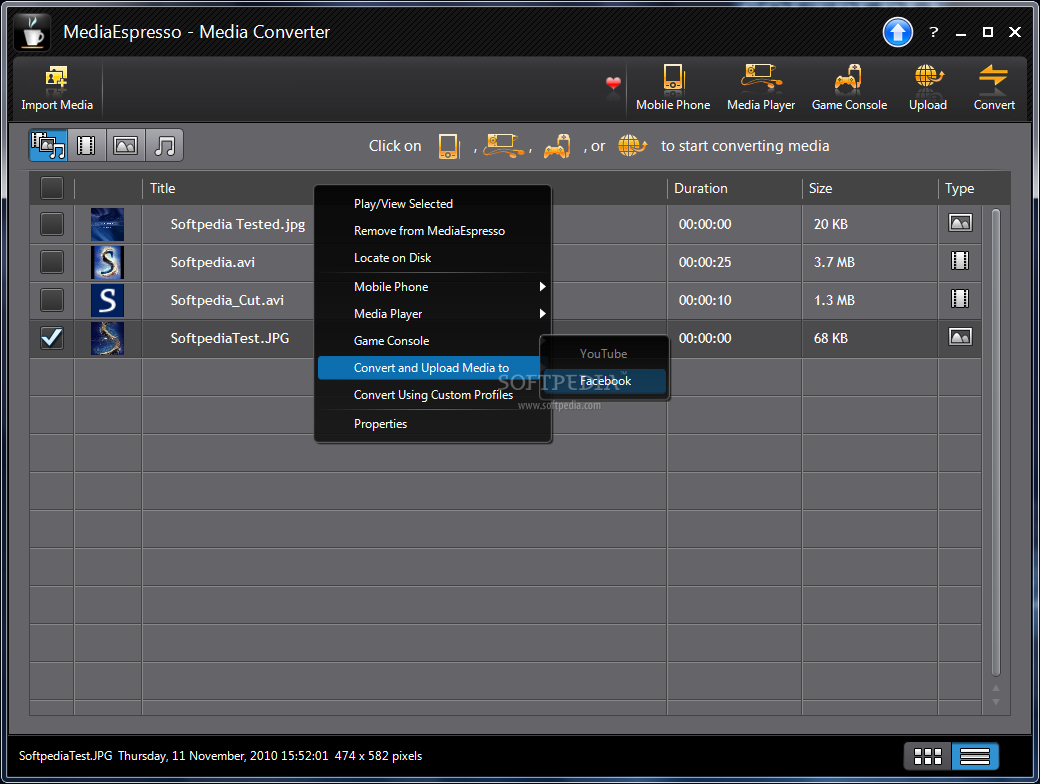Click video type icon for Softpedia_Cut.avi
The width and height of the screenshot is (1040, 784).
(960, 298)
